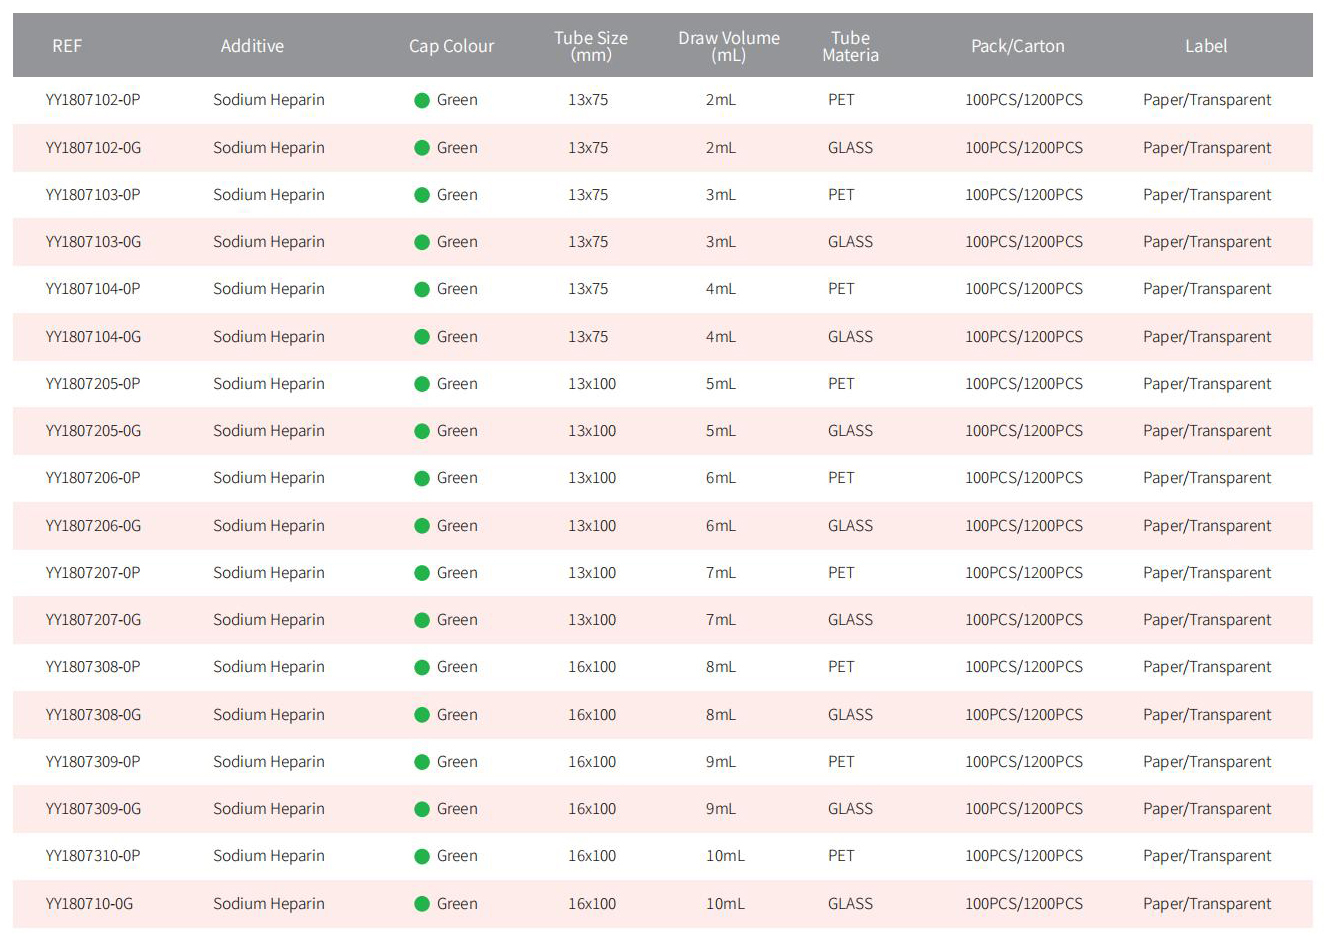
Task: Select the REF code YY1807102-0G
Action: pyautogui.click(x=93, y=148)
